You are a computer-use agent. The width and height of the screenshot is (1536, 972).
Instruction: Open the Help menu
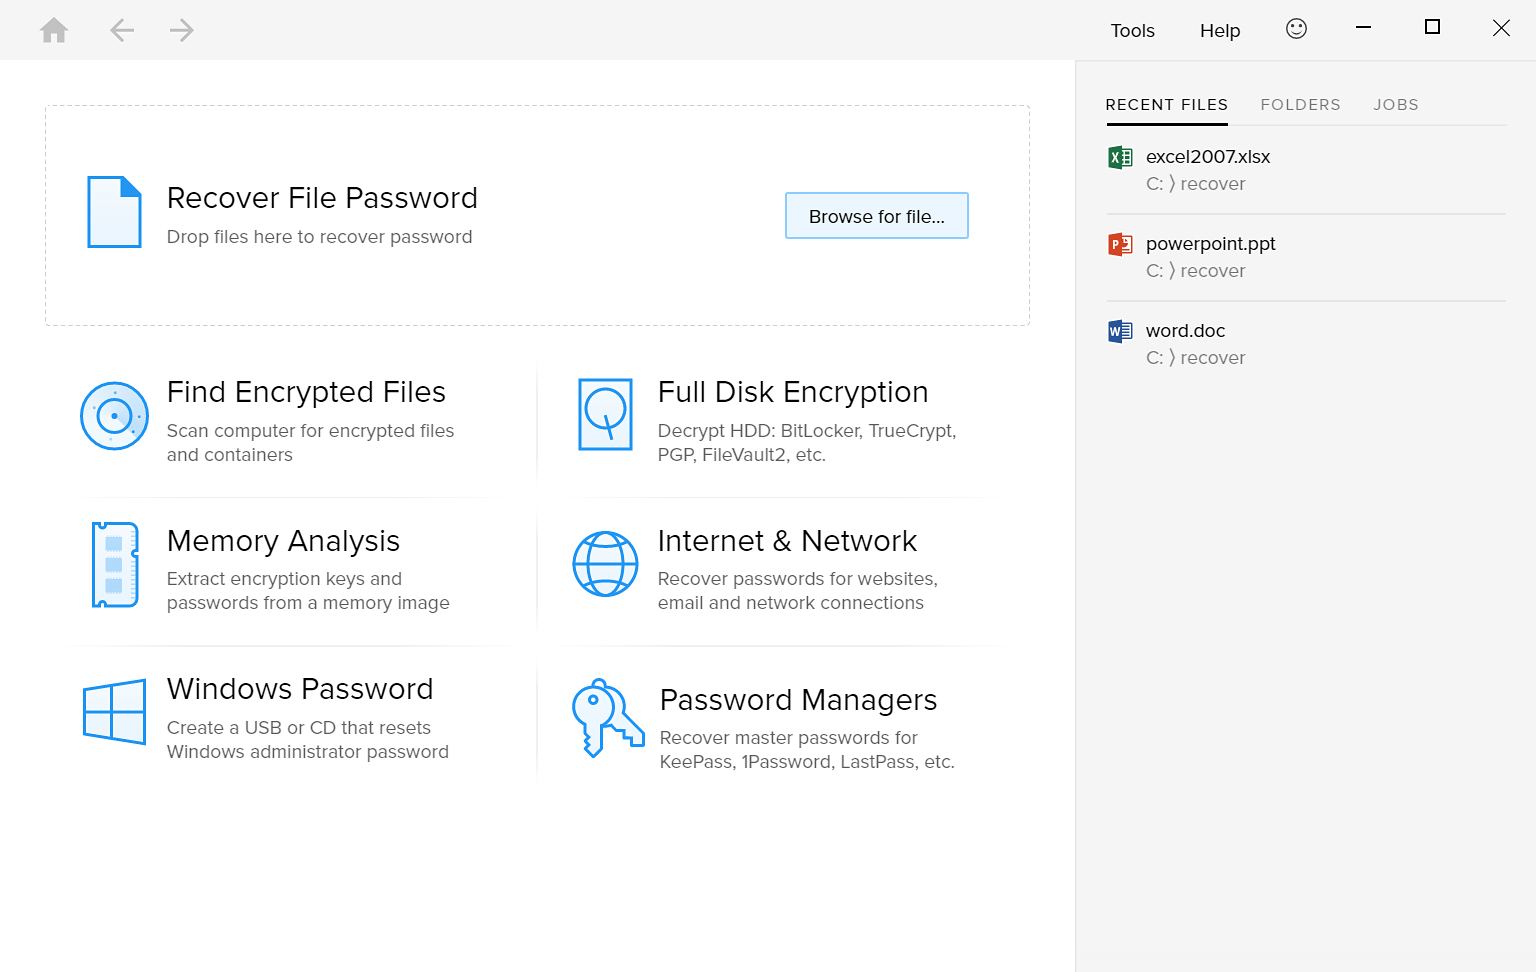click(x=1220, y=31)
